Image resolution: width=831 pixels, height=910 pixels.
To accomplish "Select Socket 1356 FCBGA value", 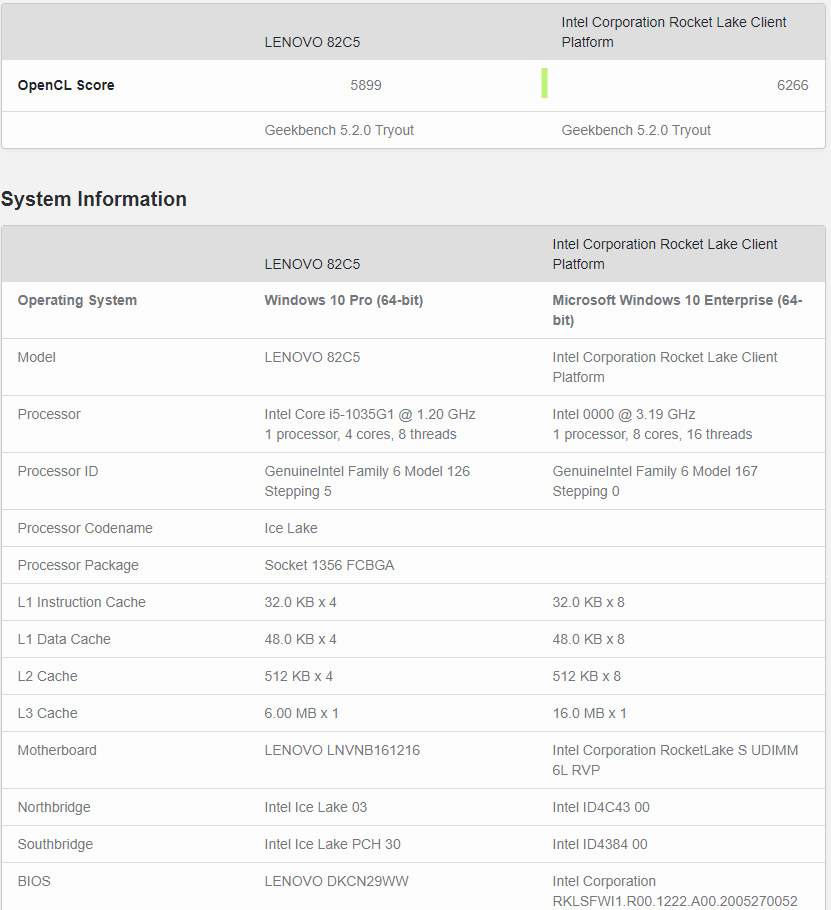I will point(329,565).
